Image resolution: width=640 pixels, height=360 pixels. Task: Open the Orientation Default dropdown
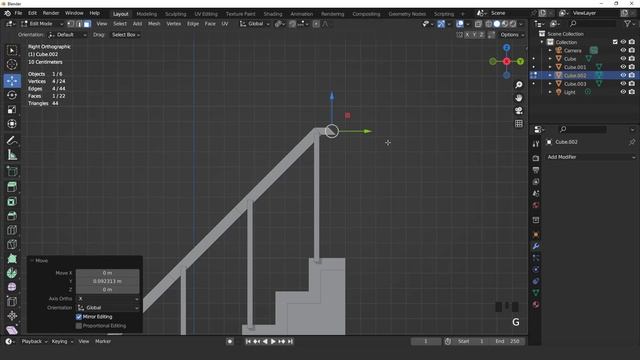pyautogui.click(x=67, y=35)
